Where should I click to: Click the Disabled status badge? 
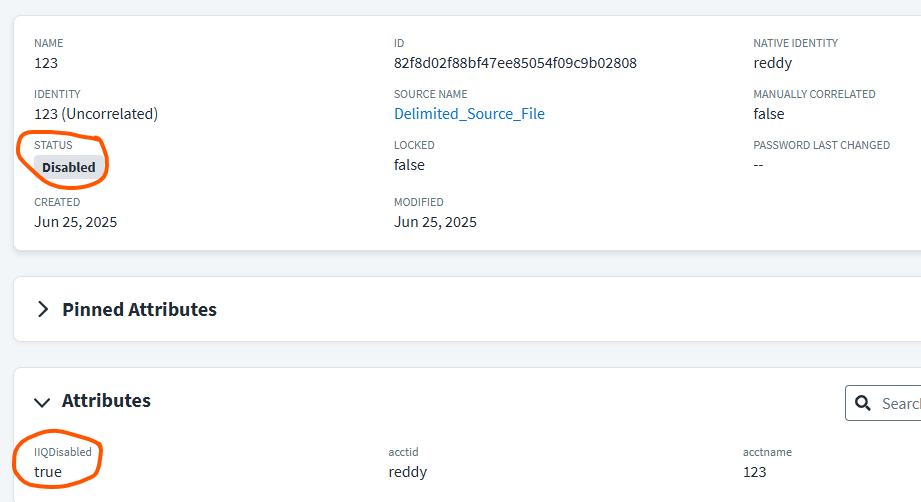(69, 167)
